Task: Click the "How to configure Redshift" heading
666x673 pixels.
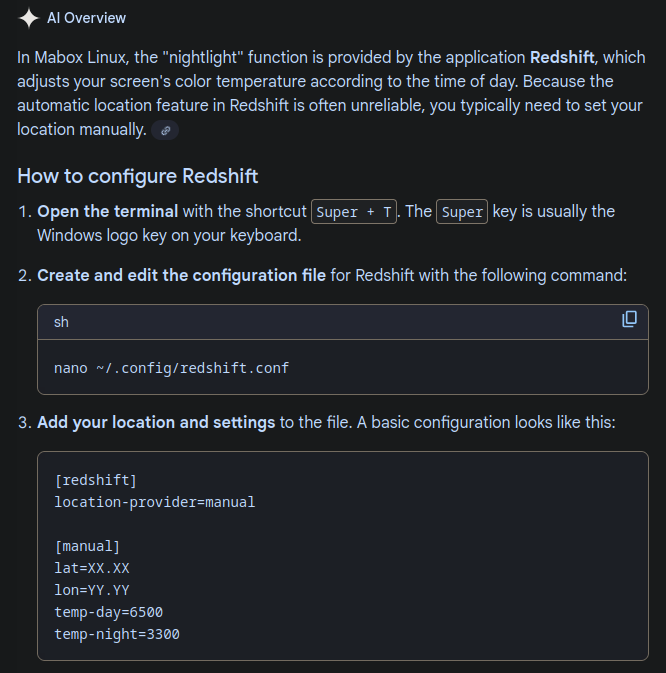Action: (x=138, y=177)
